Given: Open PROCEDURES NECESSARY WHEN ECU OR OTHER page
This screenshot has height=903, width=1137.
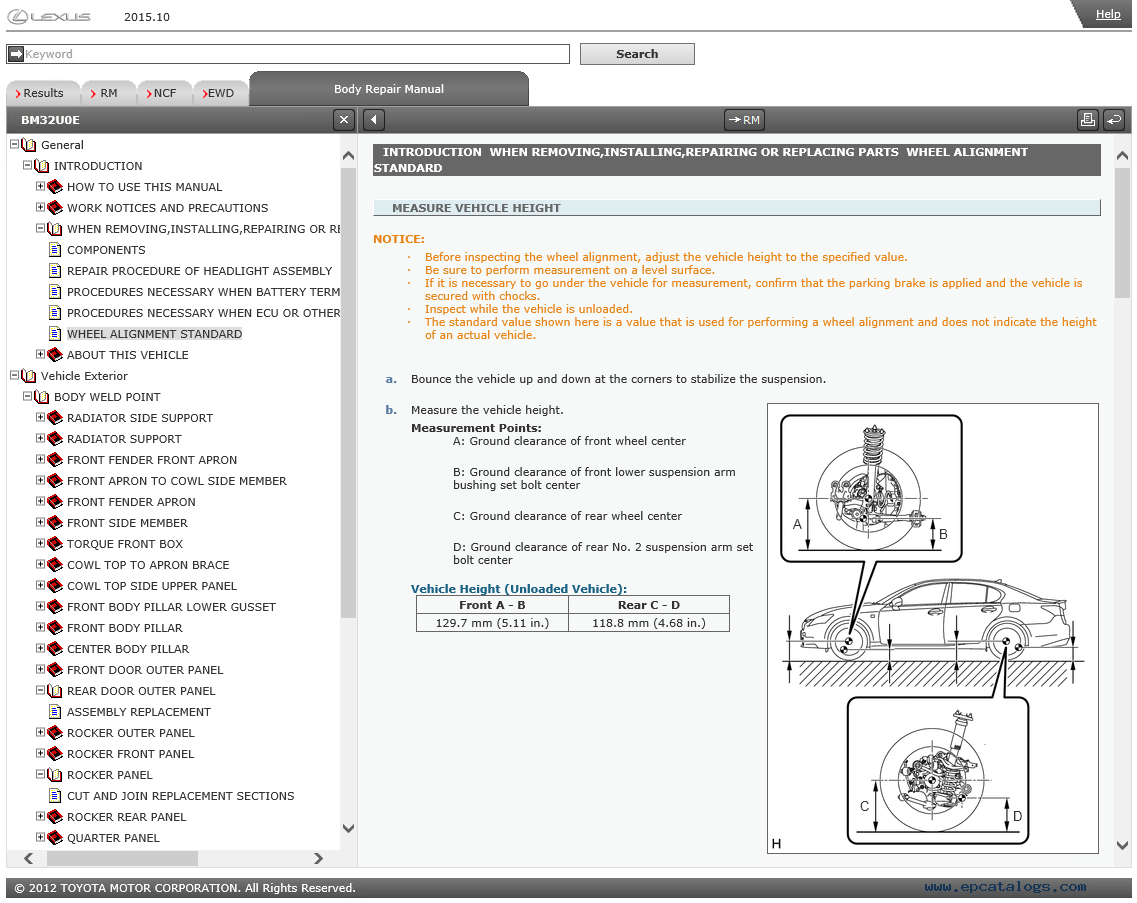Looking at the screenshot, I should pos(203,313).
